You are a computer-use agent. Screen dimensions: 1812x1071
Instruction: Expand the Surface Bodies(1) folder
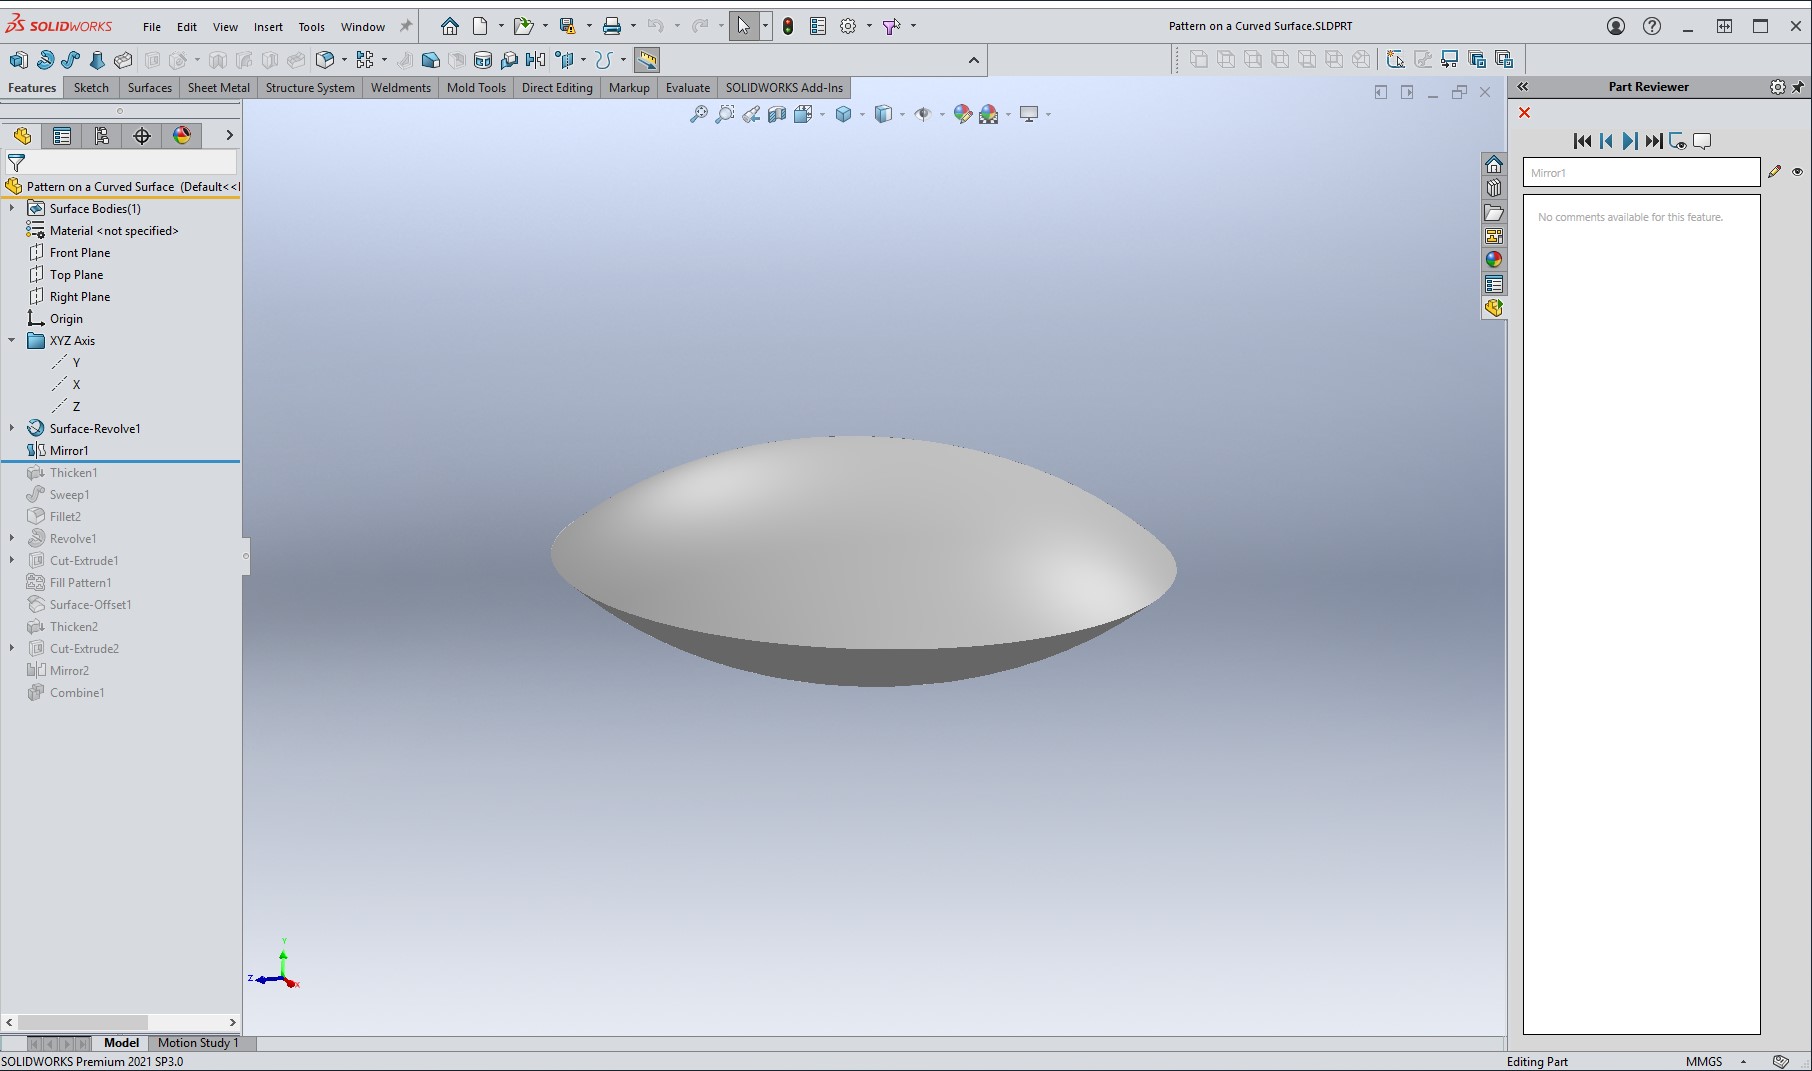pyautogui.click(x=12, y=208)
